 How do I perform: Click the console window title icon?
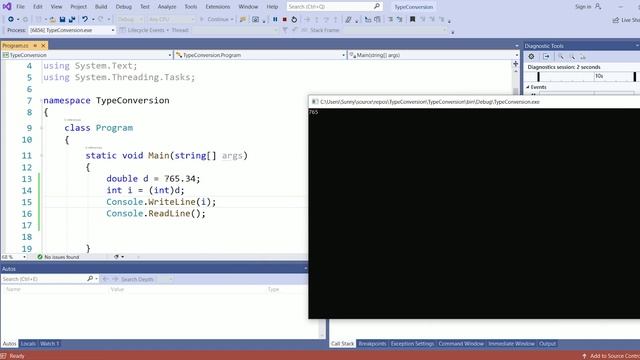tap(315, 102)
